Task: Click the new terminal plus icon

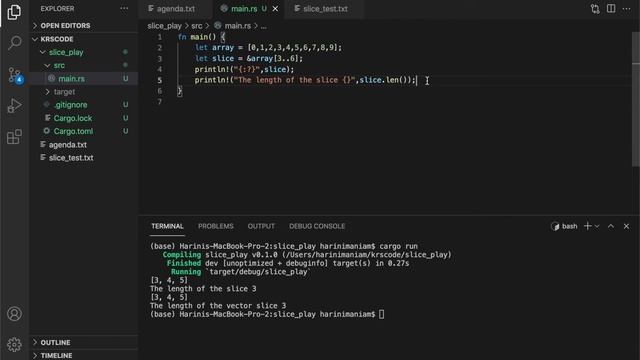Action: coord(587,226)
